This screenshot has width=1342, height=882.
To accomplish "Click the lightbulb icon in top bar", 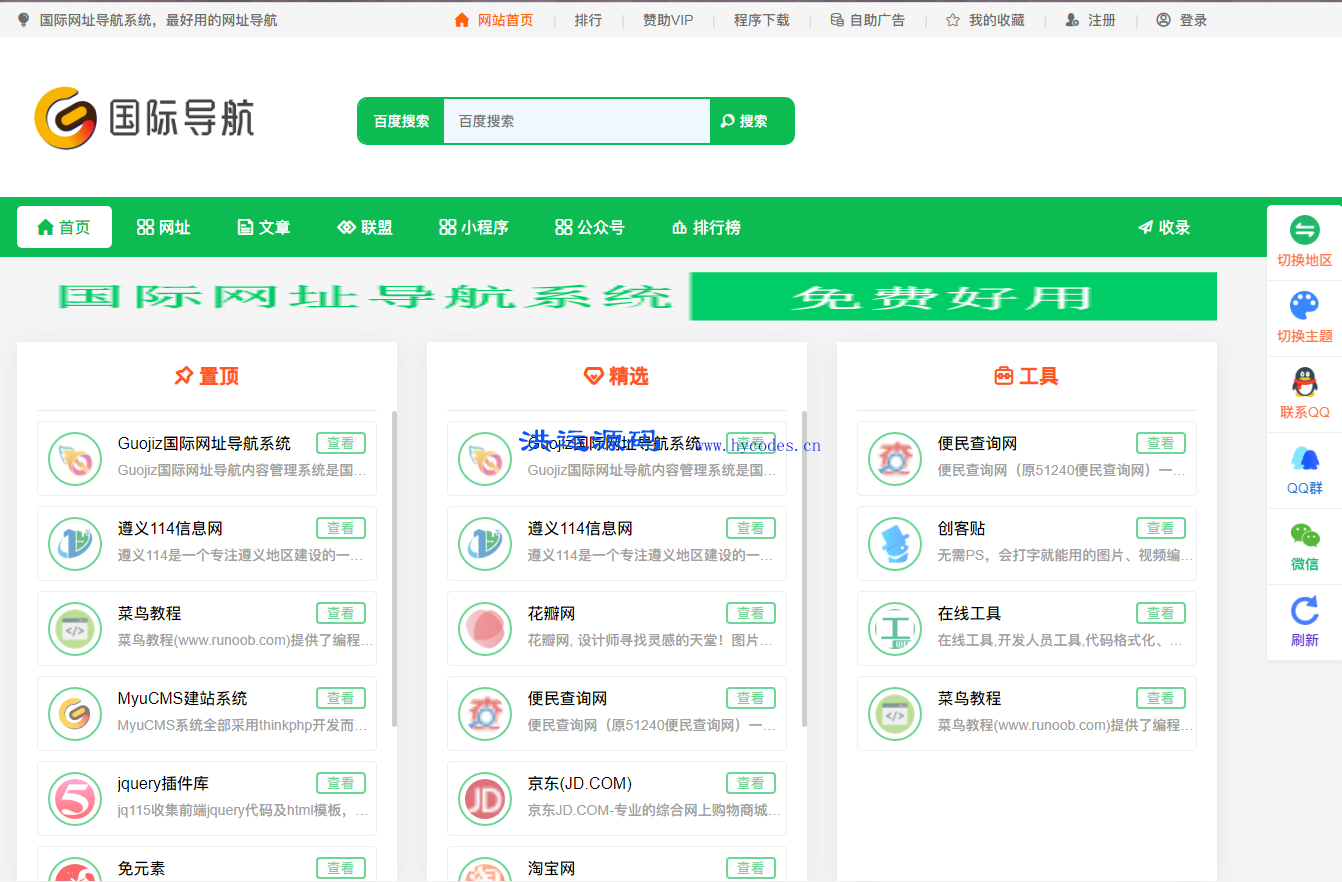I will tap(24, 20).
